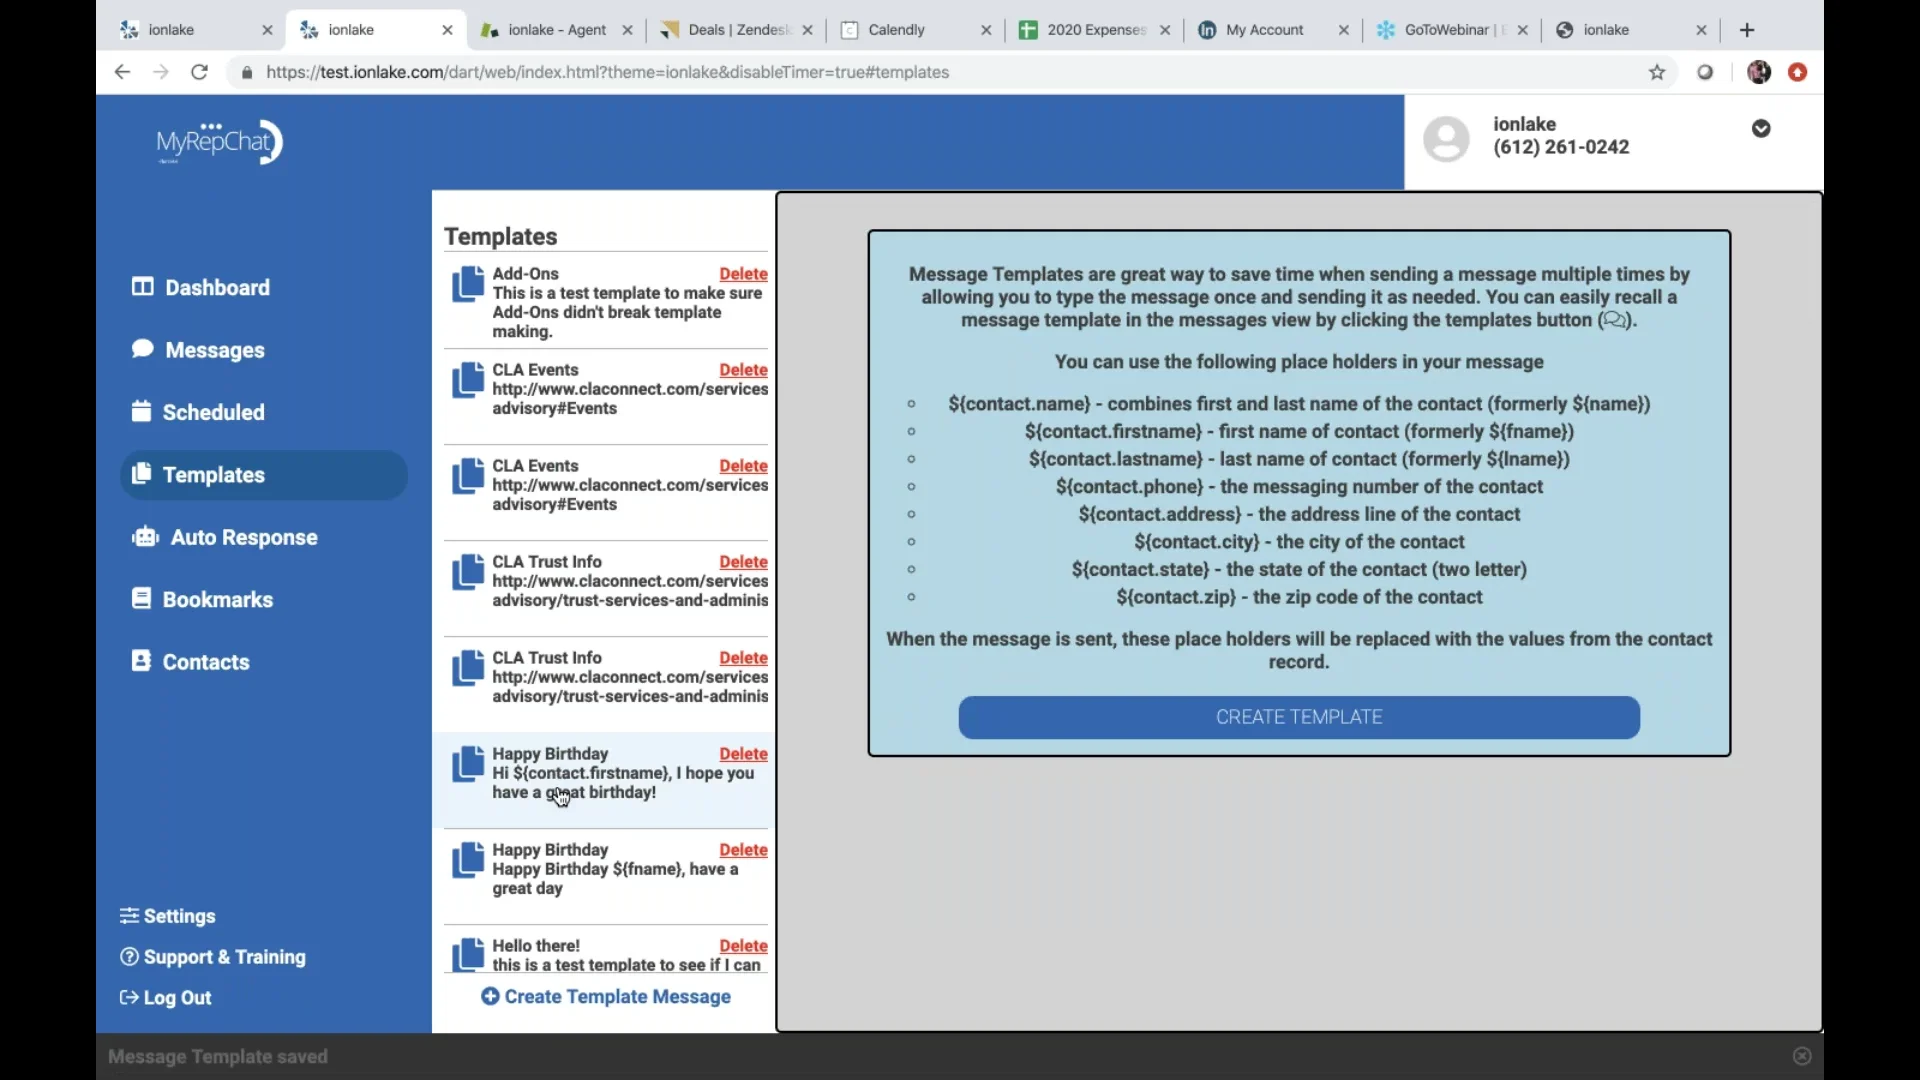The image size is (1920, 1080).
Task: Reload the page
Action: 199,72
